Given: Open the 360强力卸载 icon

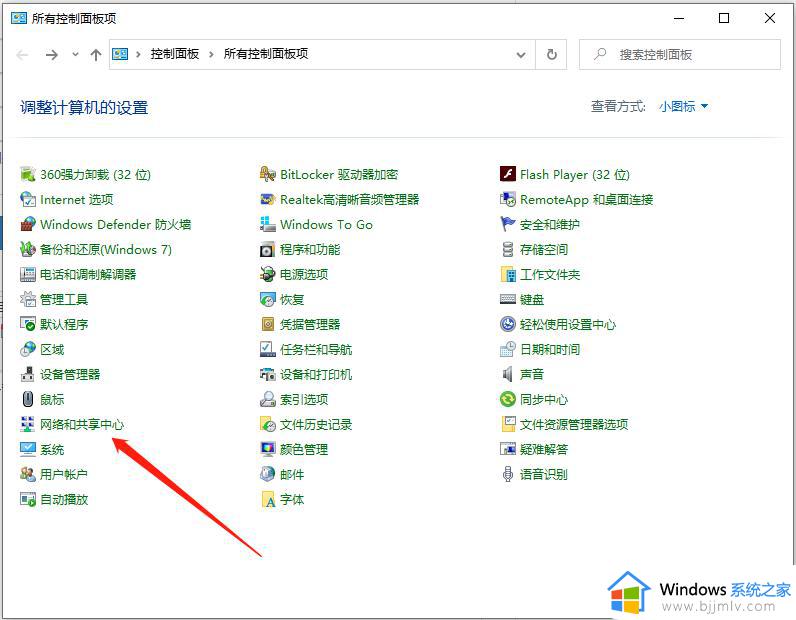Looking at the screenshot, I should pos(27,174).
